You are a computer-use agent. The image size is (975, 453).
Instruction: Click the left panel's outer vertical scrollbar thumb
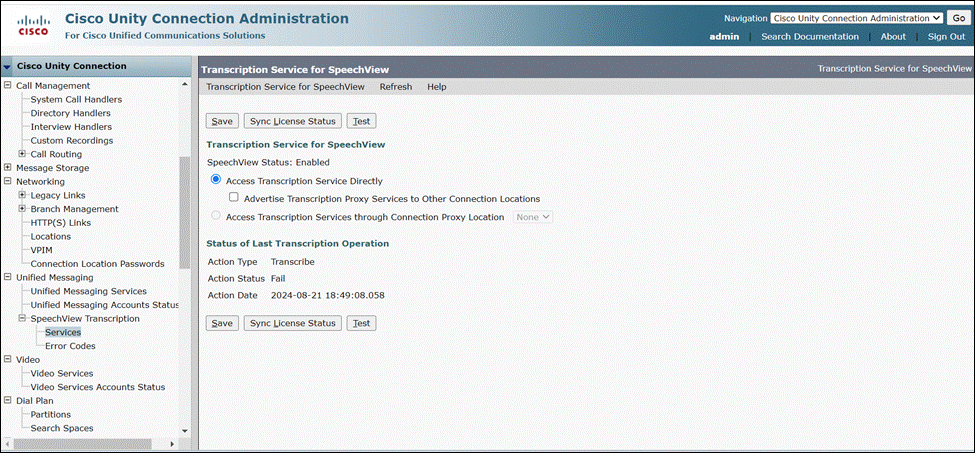[185, 212]
